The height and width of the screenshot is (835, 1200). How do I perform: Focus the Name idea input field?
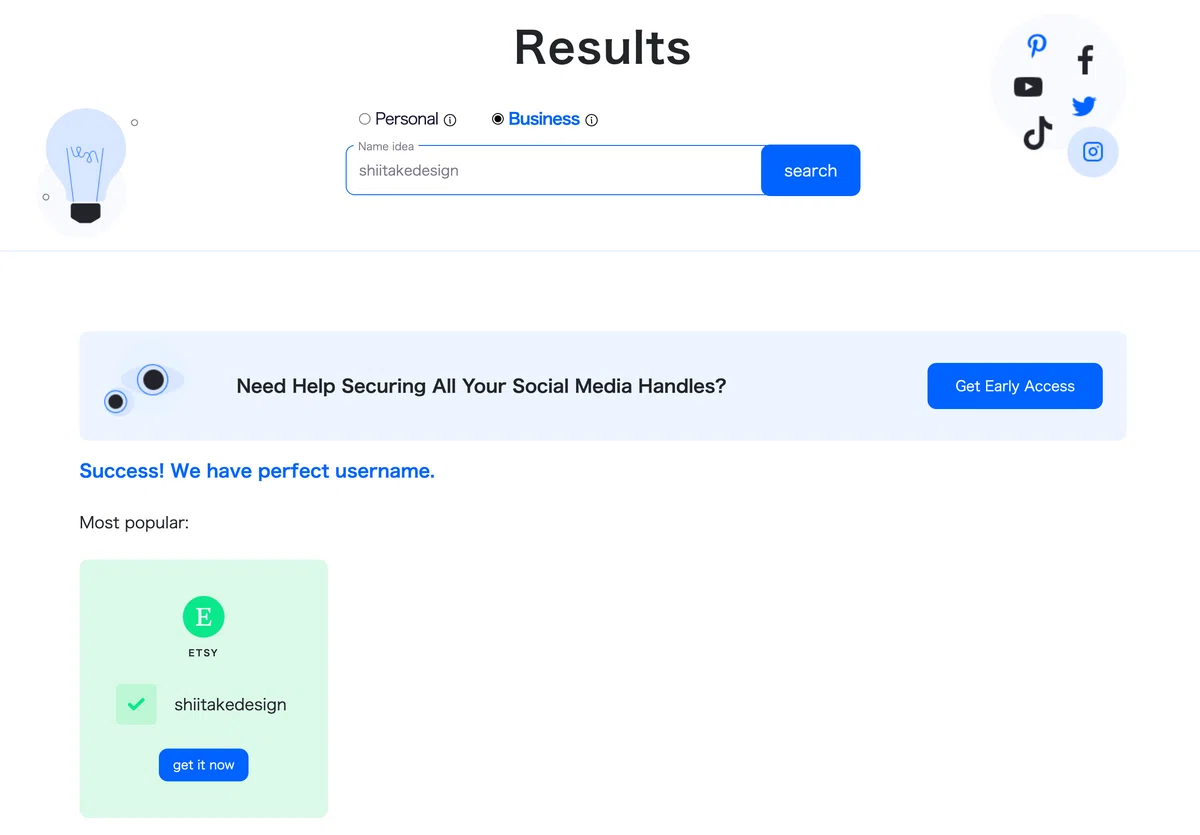click(x=554, y=170)
